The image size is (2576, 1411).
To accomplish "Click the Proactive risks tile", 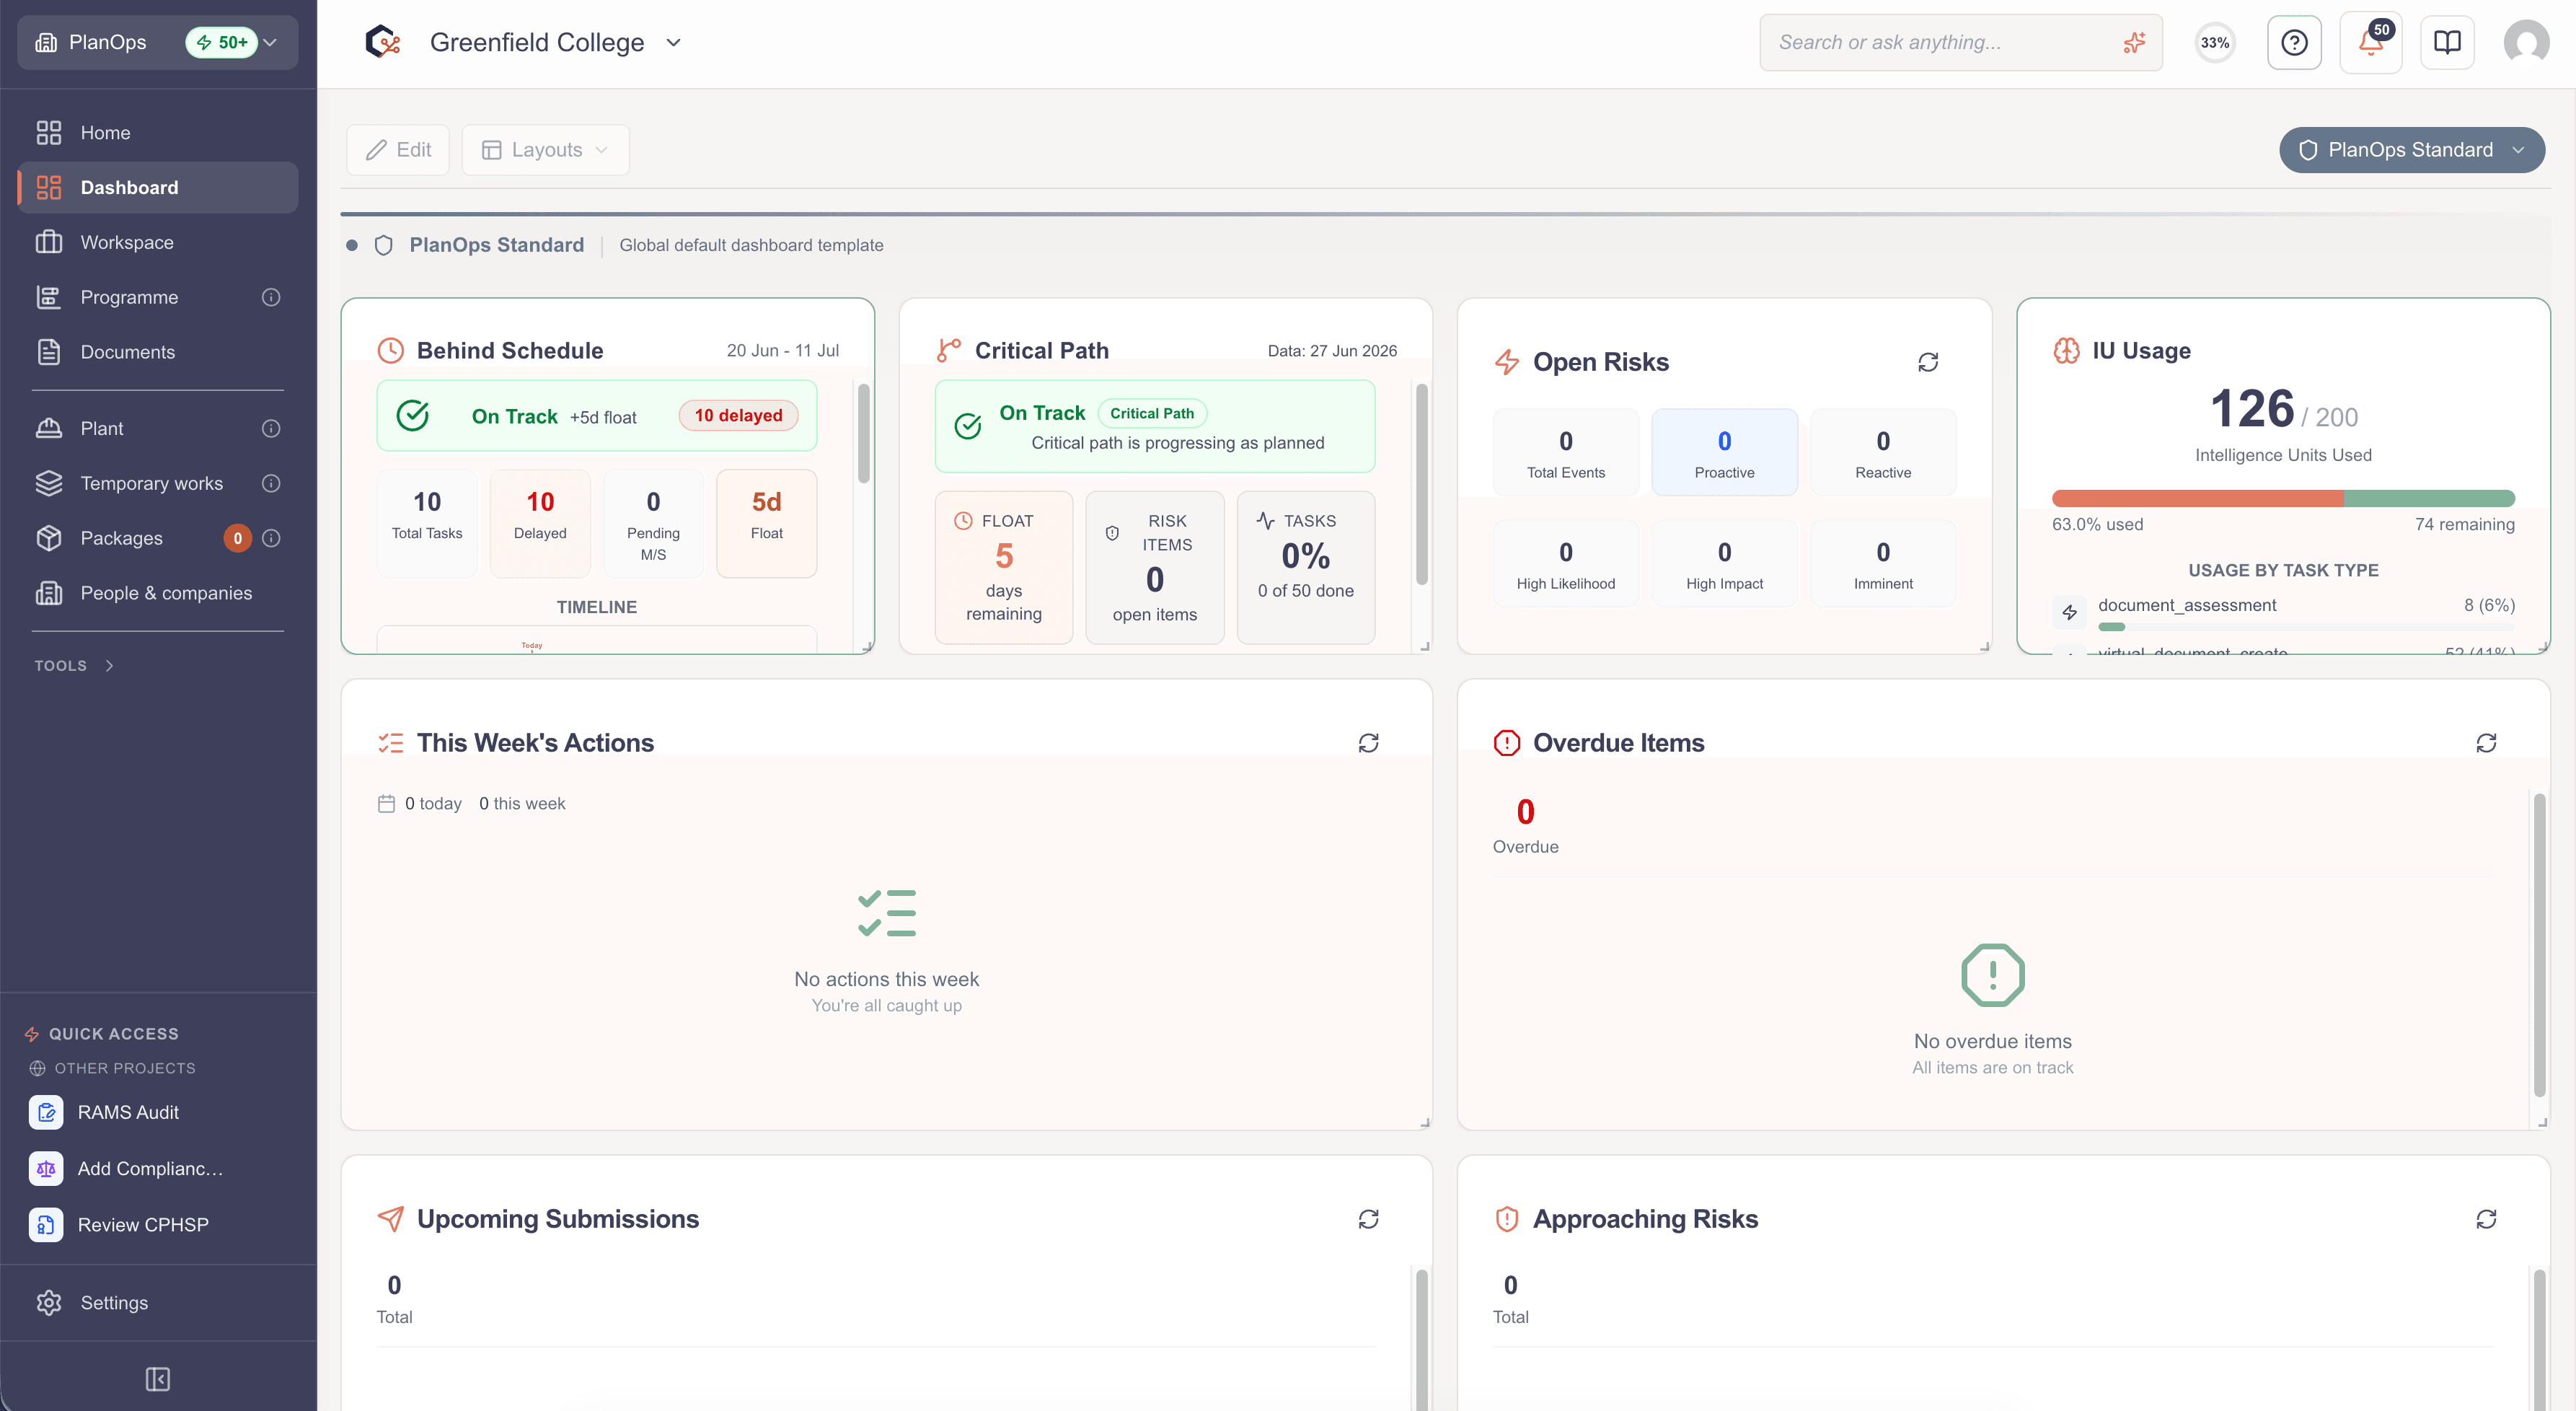I will (x=1724, y=452).
